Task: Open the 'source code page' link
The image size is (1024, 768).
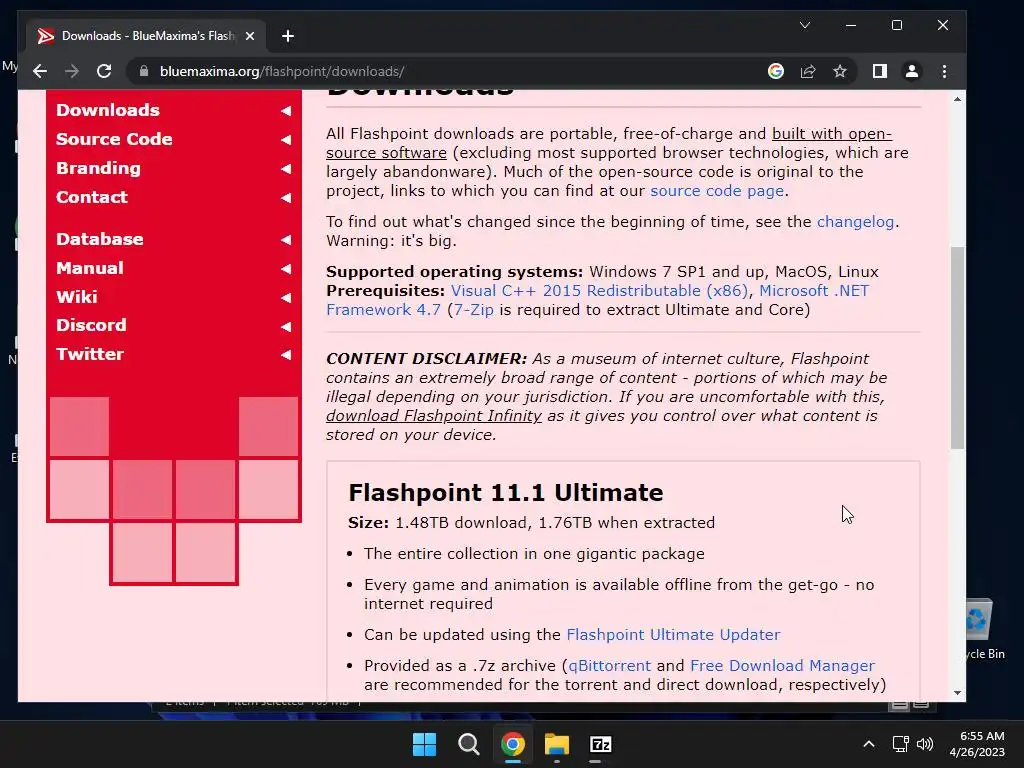Action: tap(717, 191)
